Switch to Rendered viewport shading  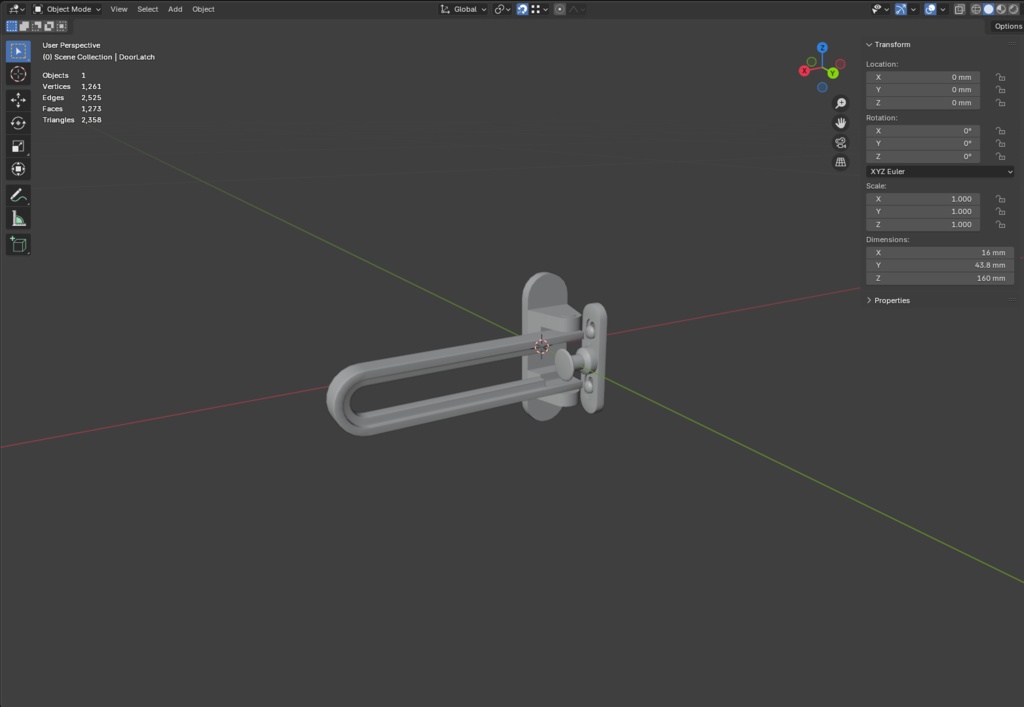[x=1013, y=9]
